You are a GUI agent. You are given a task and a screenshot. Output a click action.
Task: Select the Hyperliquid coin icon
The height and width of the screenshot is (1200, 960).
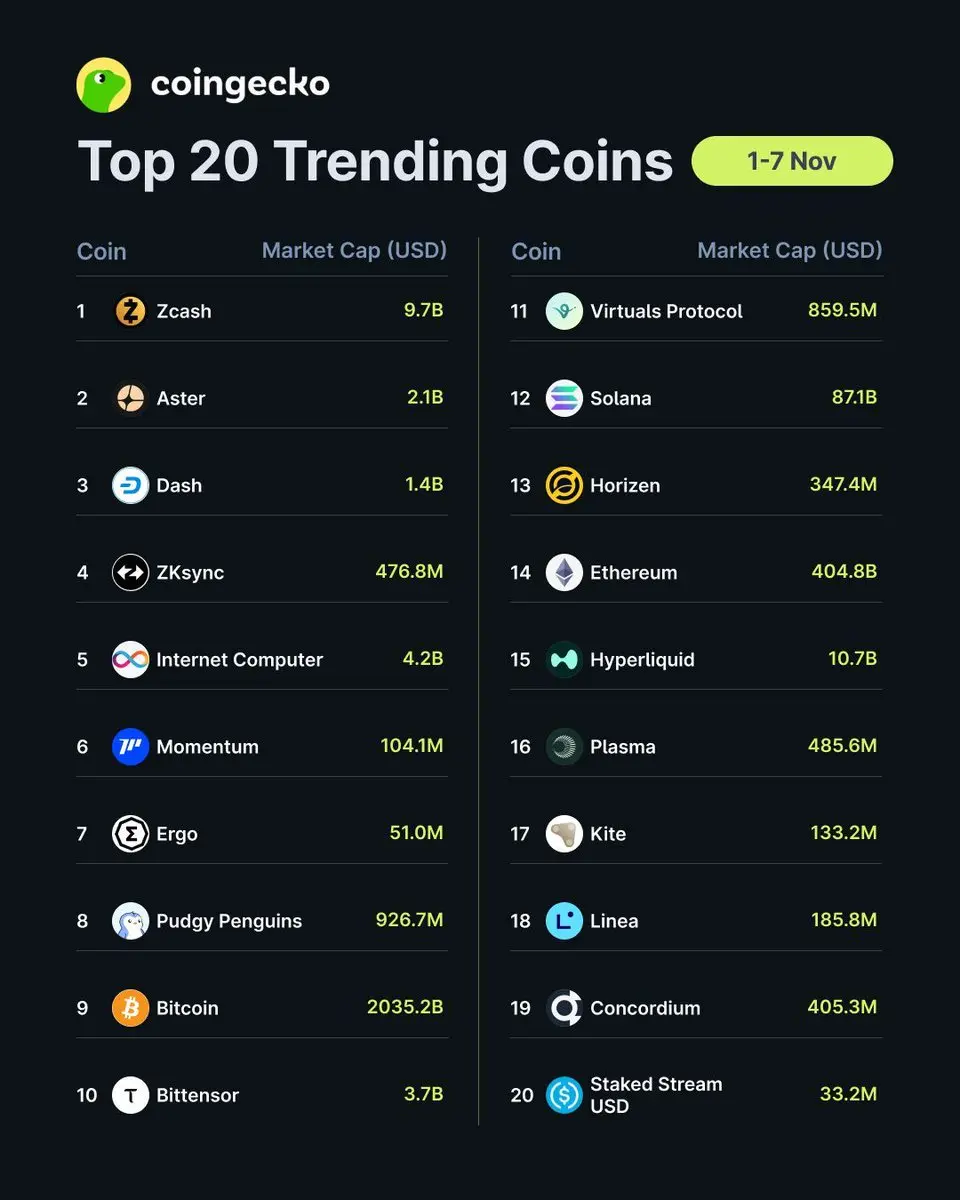coord(564,659)
